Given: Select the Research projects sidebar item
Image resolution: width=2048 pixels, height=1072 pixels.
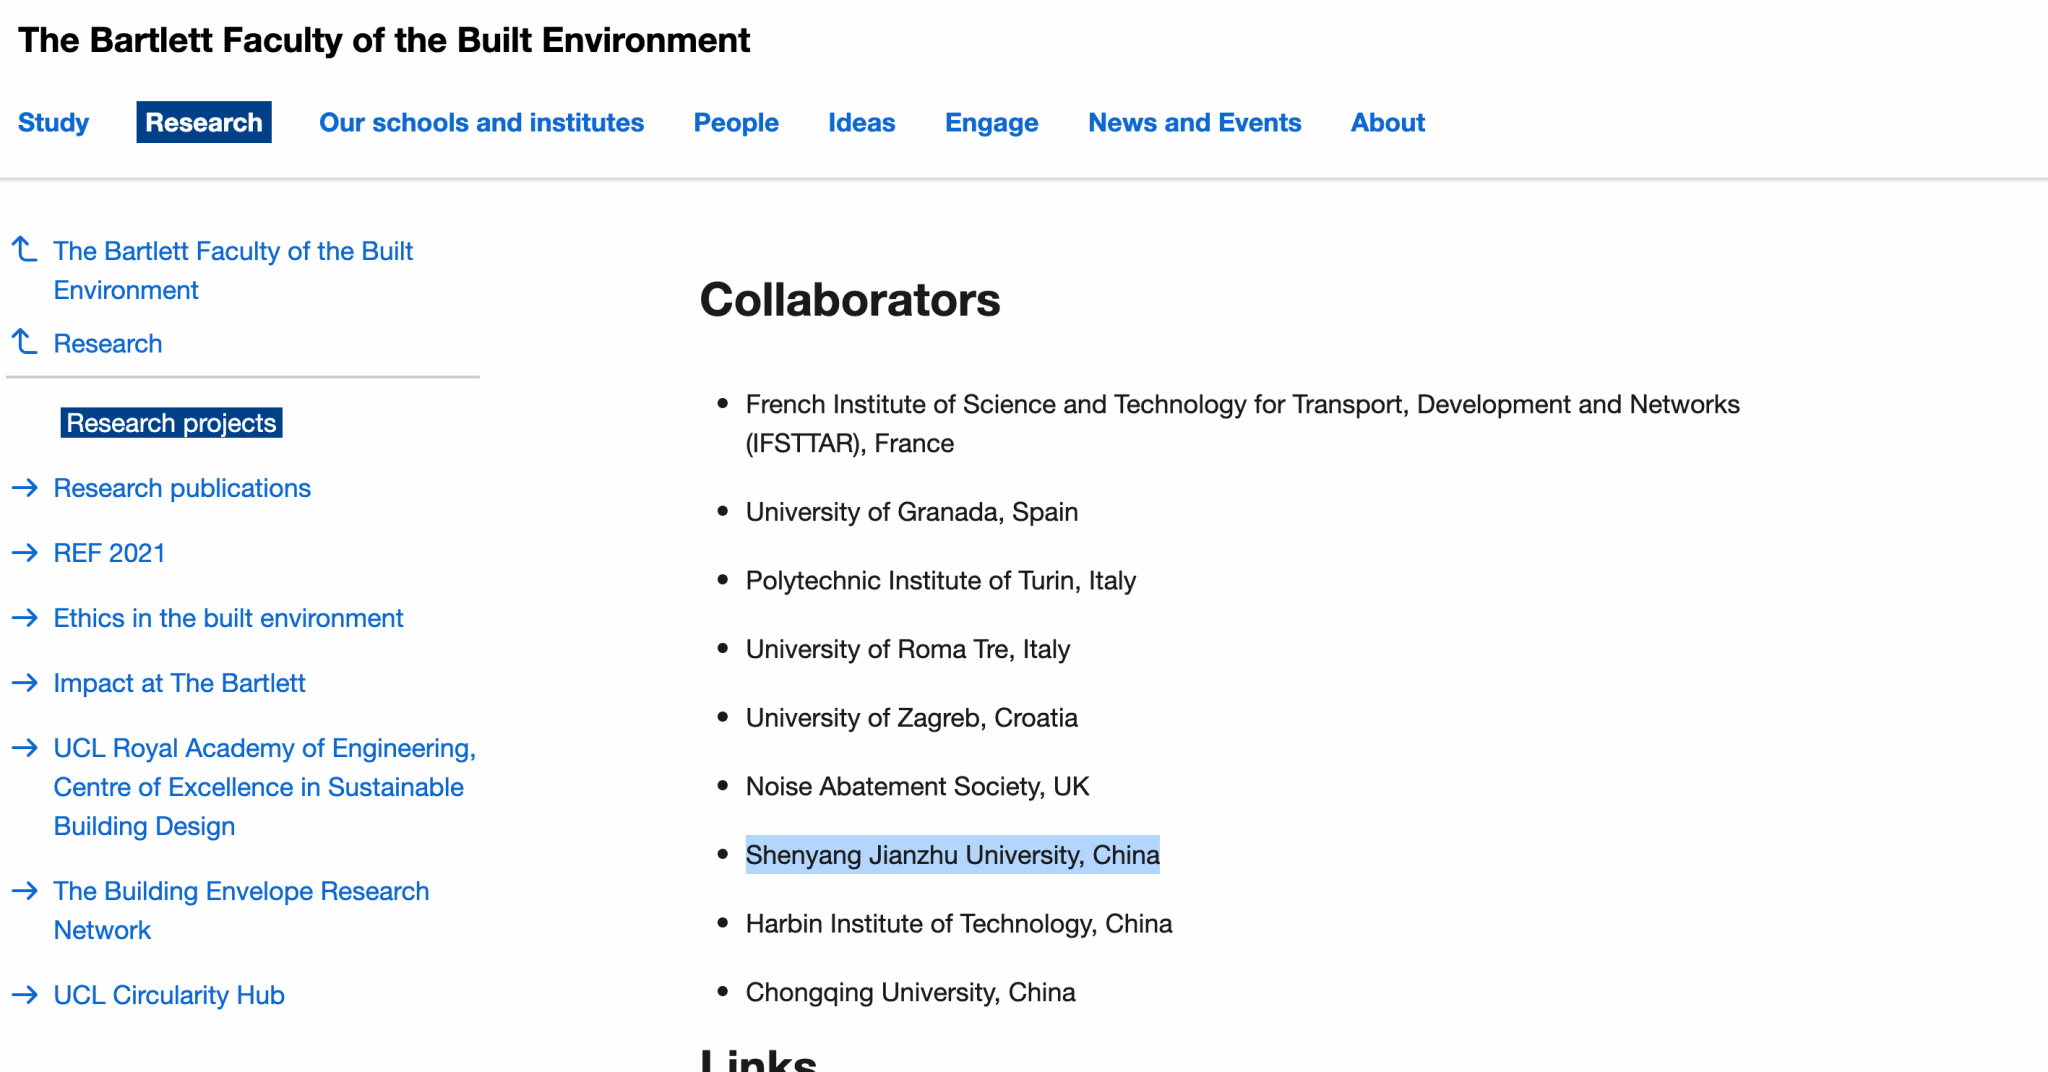Looking at the screenshot, I should [x=171, y=423].
